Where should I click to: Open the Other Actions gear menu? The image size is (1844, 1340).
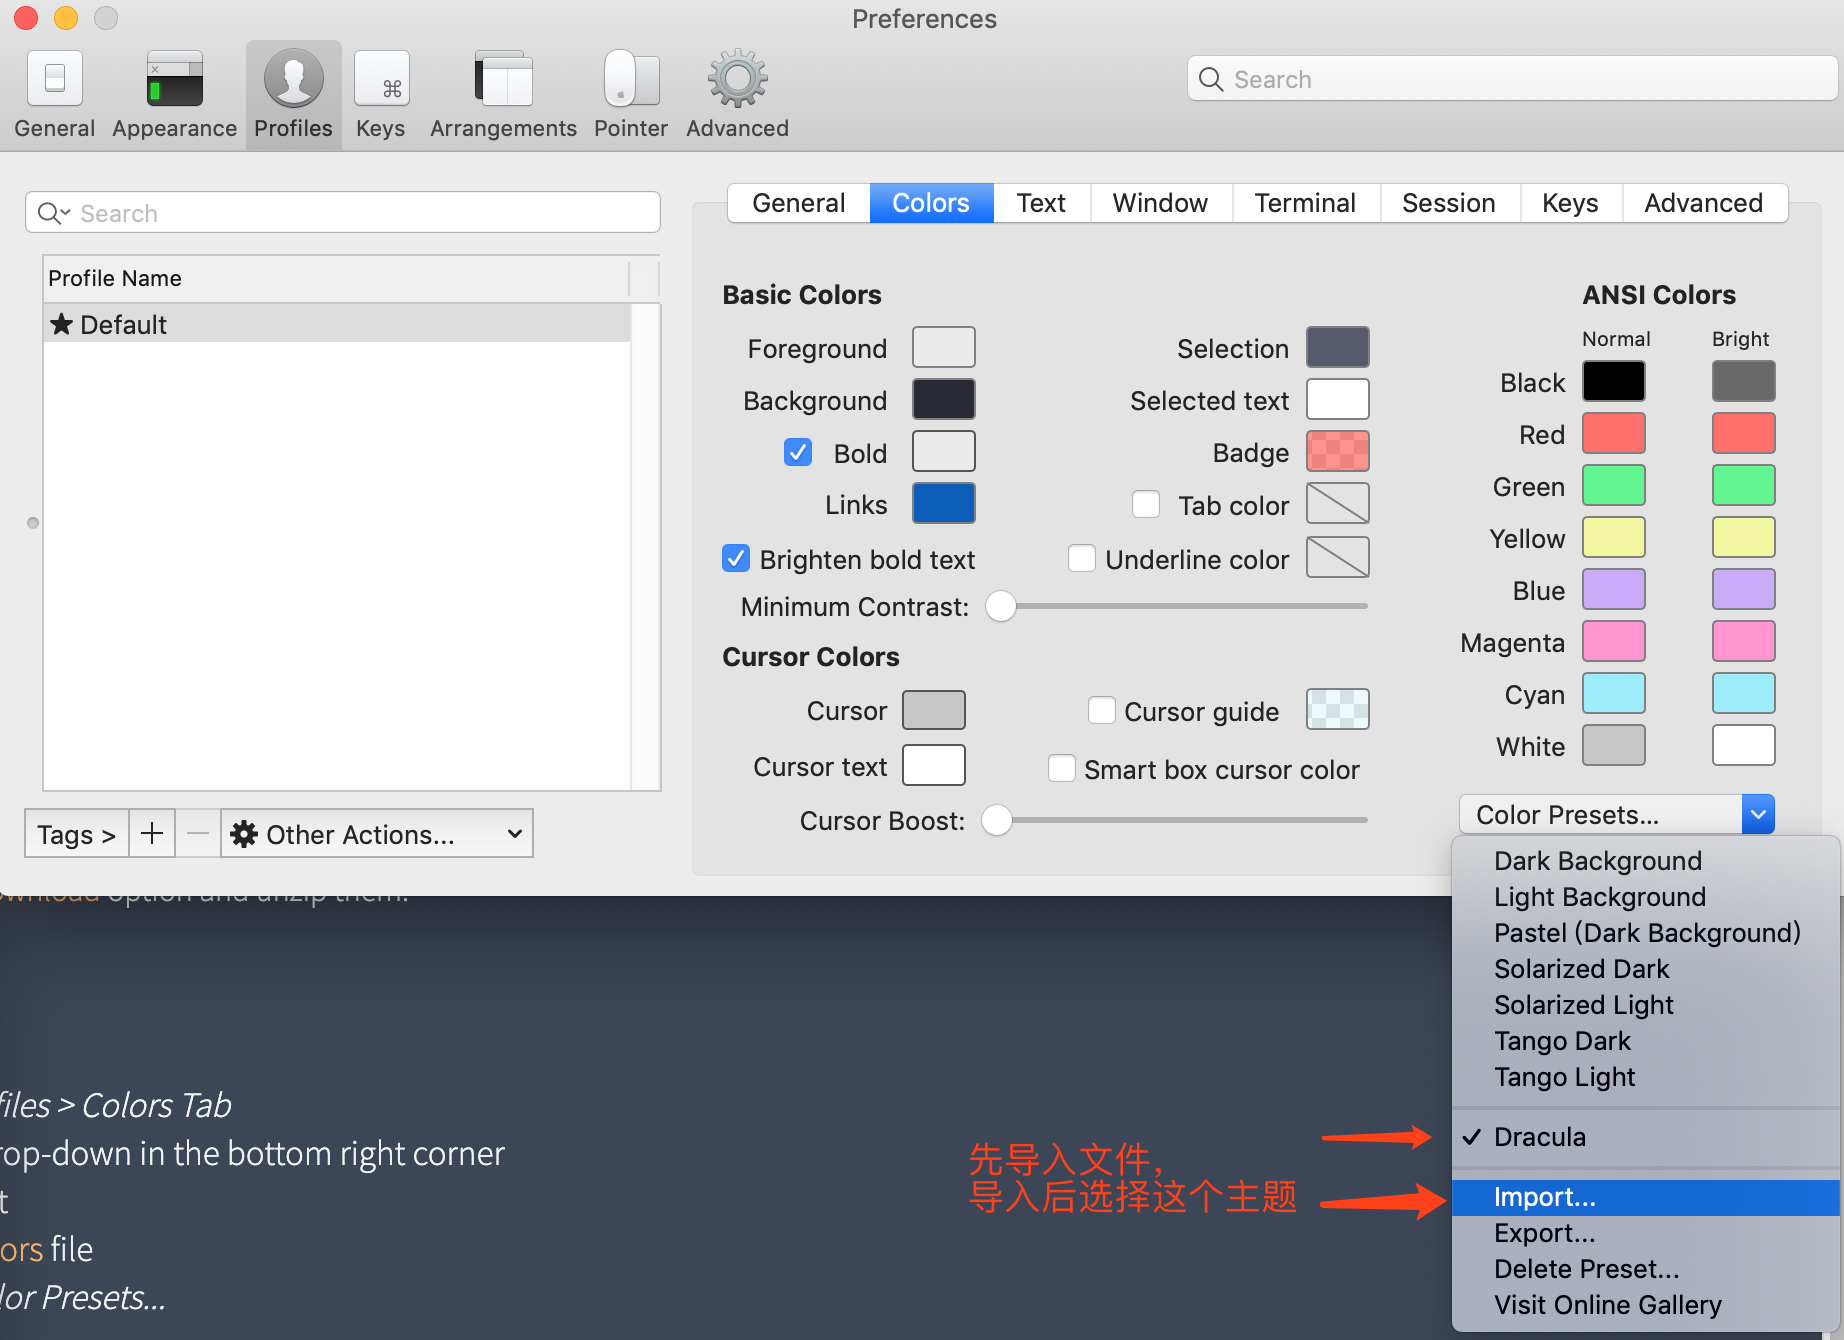tap(376, 833)
